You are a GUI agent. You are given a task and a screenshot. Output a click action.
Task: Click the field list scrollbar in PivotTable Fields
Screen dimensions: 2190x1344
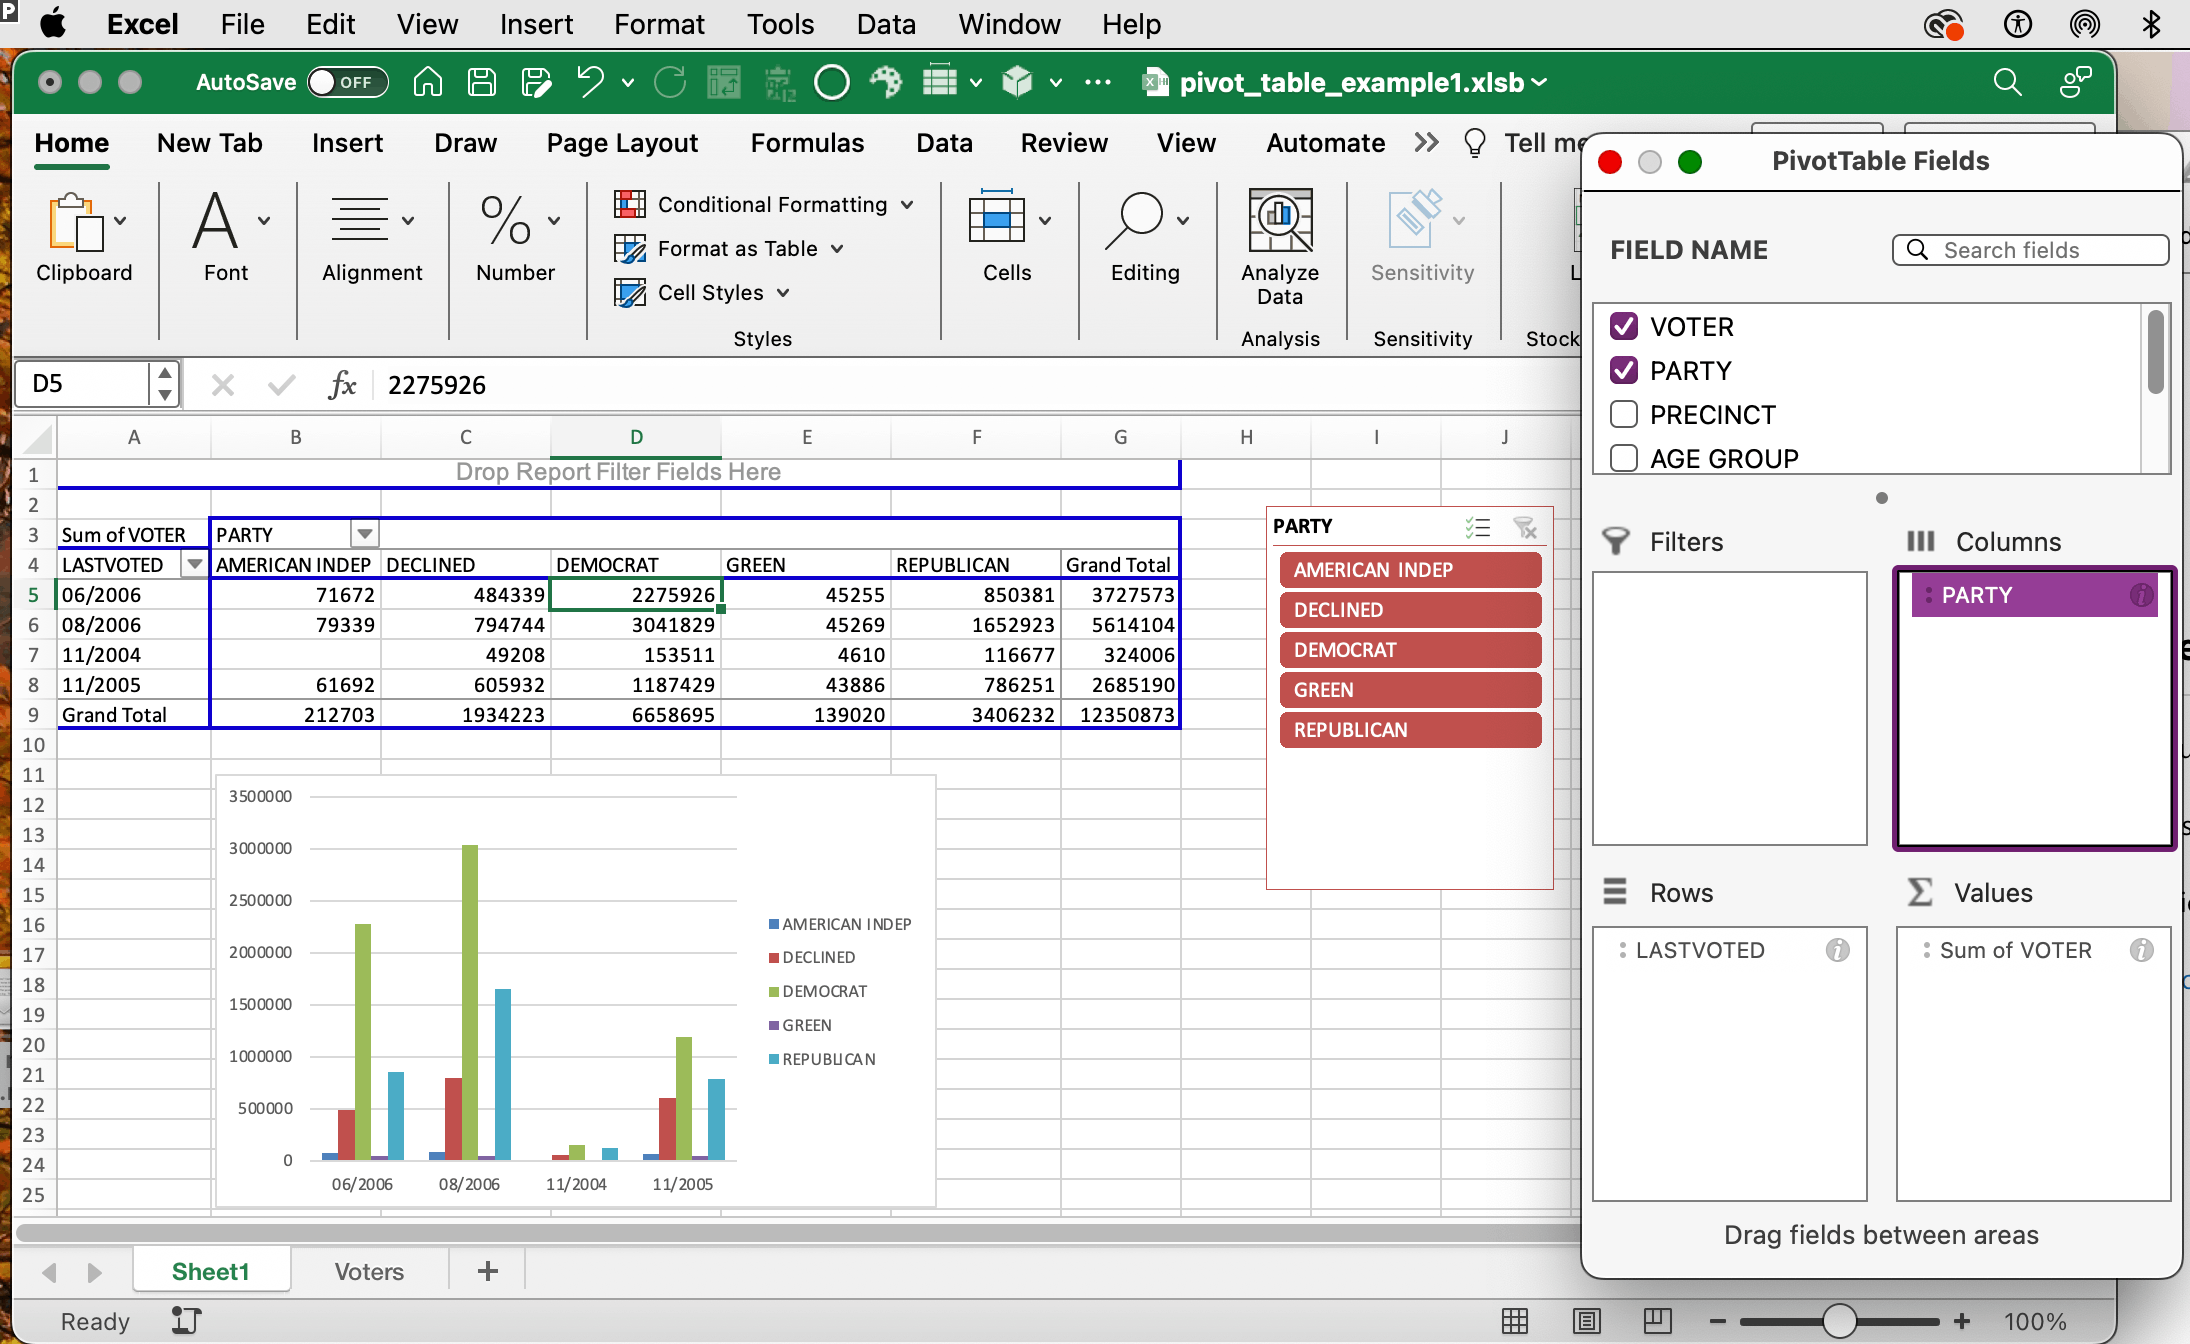[x=2156, y=352]
